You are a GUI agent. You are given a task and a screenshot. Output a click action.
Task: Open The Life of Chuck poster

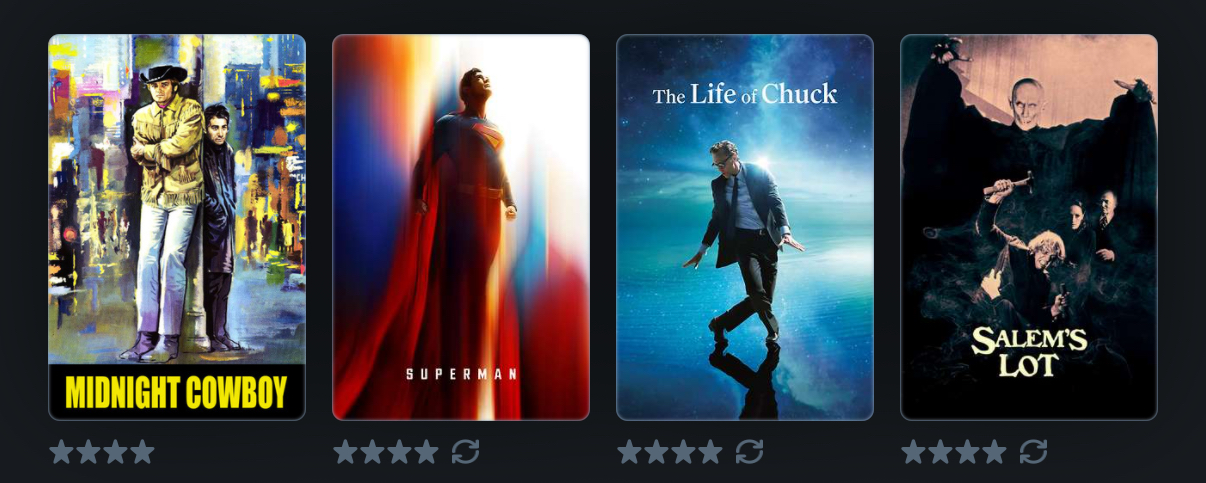click(x=745, y=228)
